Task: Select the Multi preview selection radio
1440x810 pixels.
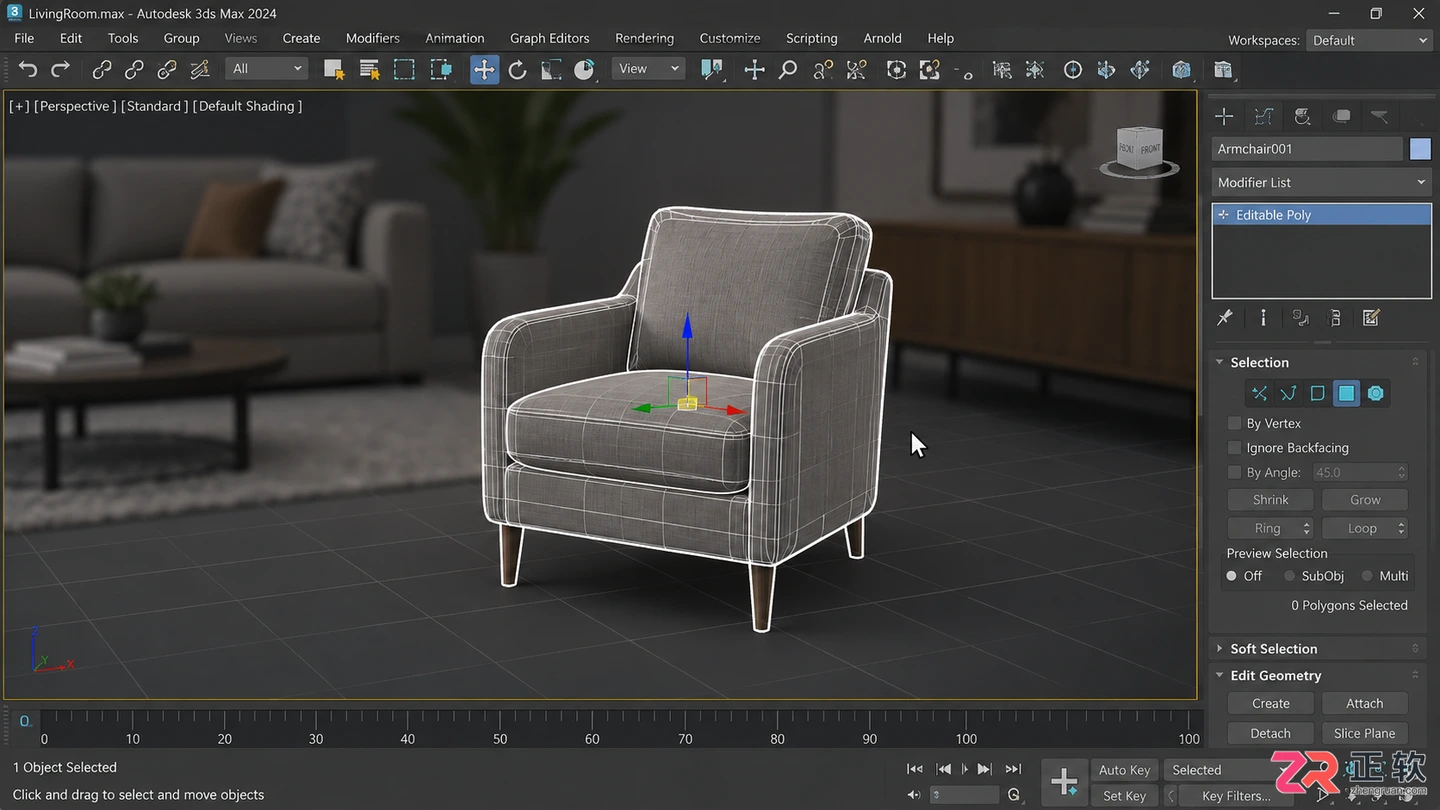Action: [x=1367, y=576]
